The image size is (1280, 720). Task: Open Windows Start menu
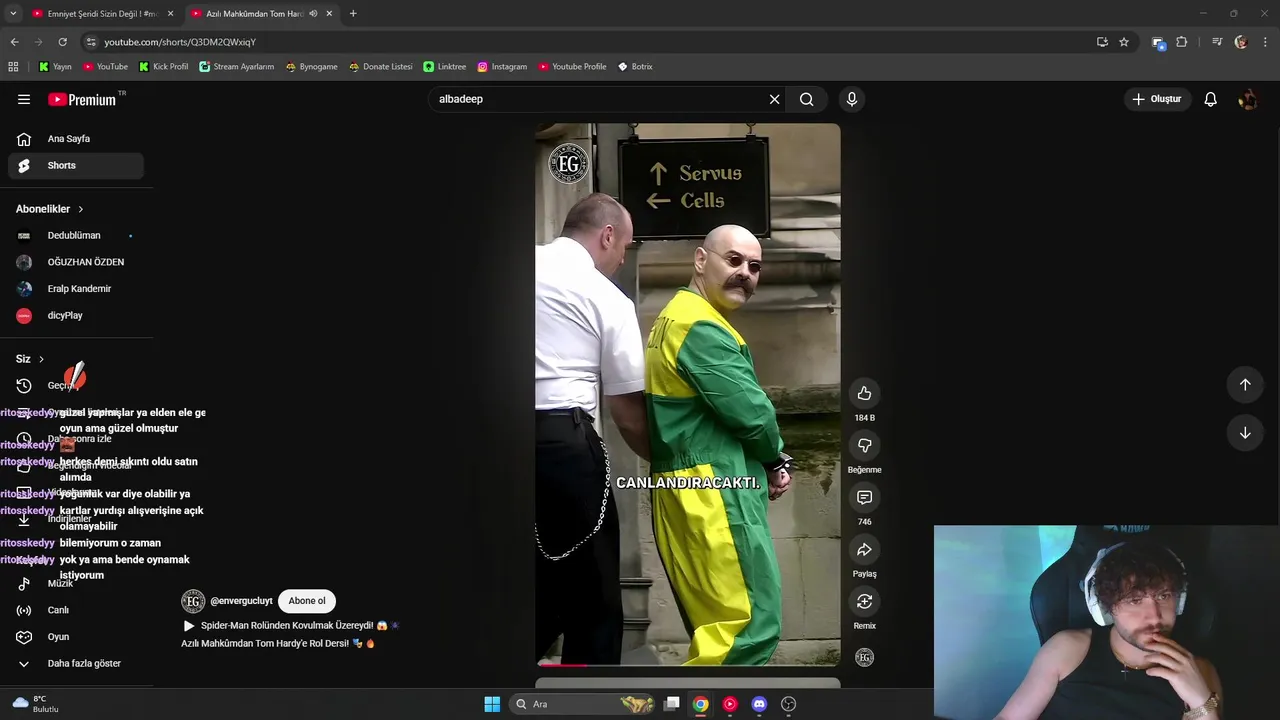click(x=492, y=704)
